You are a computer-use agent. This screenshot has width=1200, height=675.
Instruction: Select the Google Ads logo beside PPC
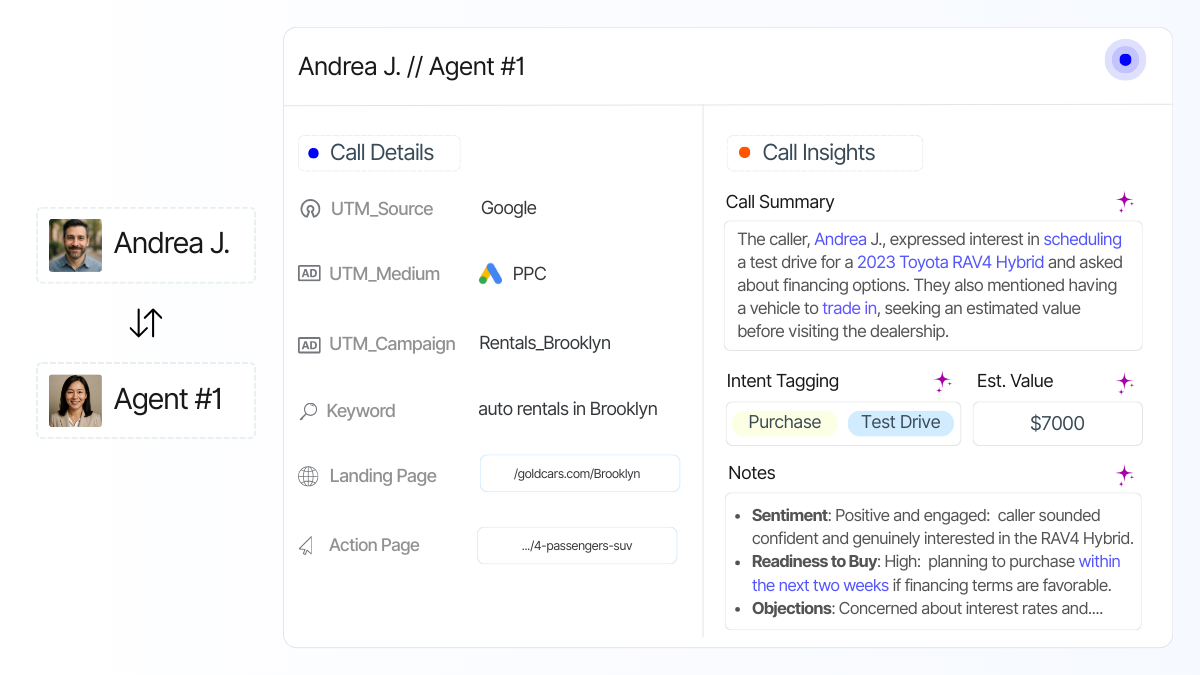click(x=491, y=272)
